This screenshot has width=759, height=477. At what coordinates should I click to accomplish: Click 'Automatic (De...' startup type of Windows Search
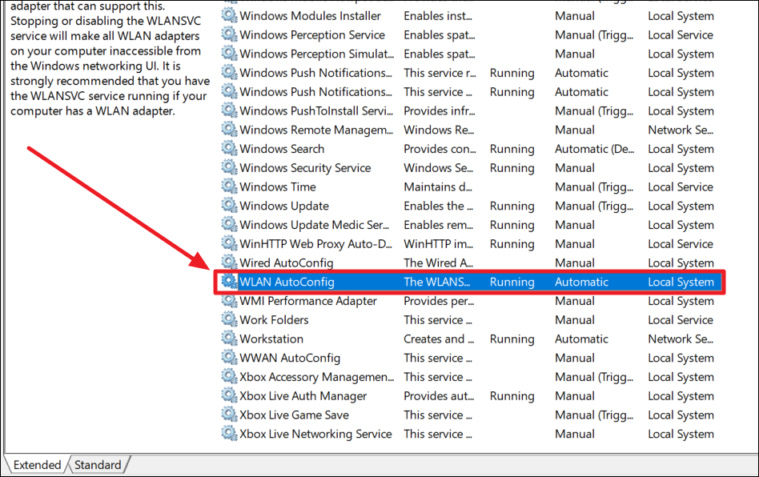point(594,149)
